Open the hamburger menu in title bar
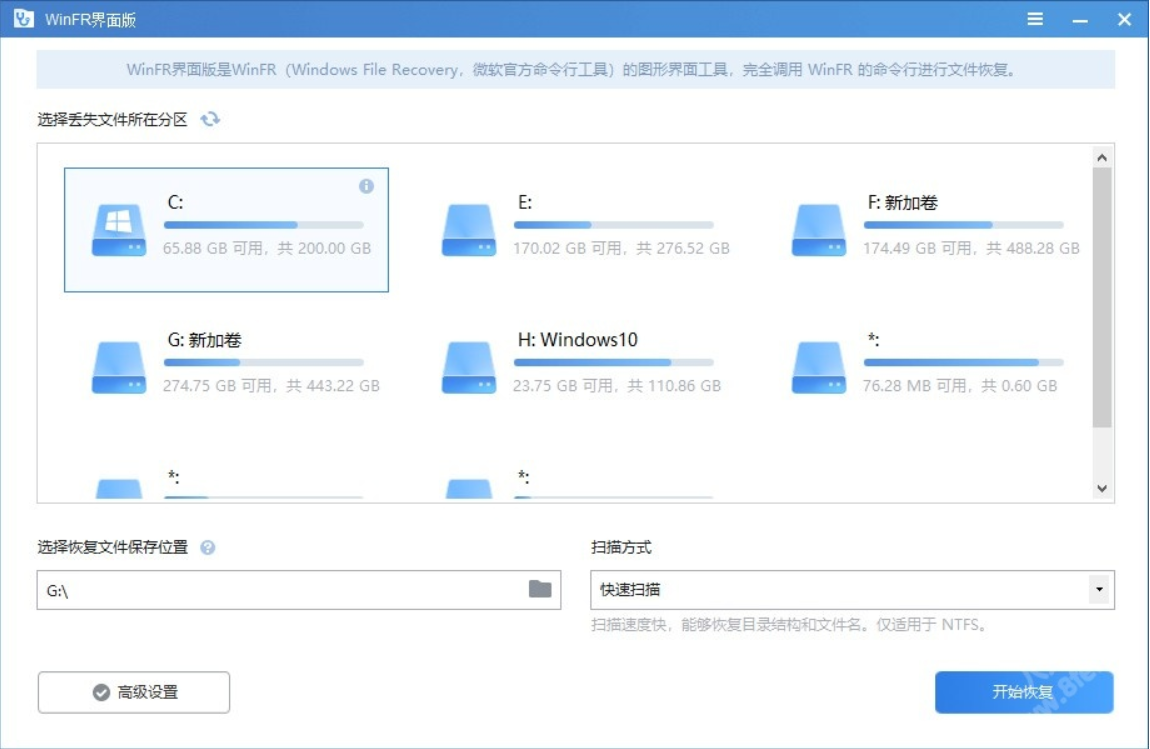This screenshot has width=1150, height=749. tap(1035, 19)
